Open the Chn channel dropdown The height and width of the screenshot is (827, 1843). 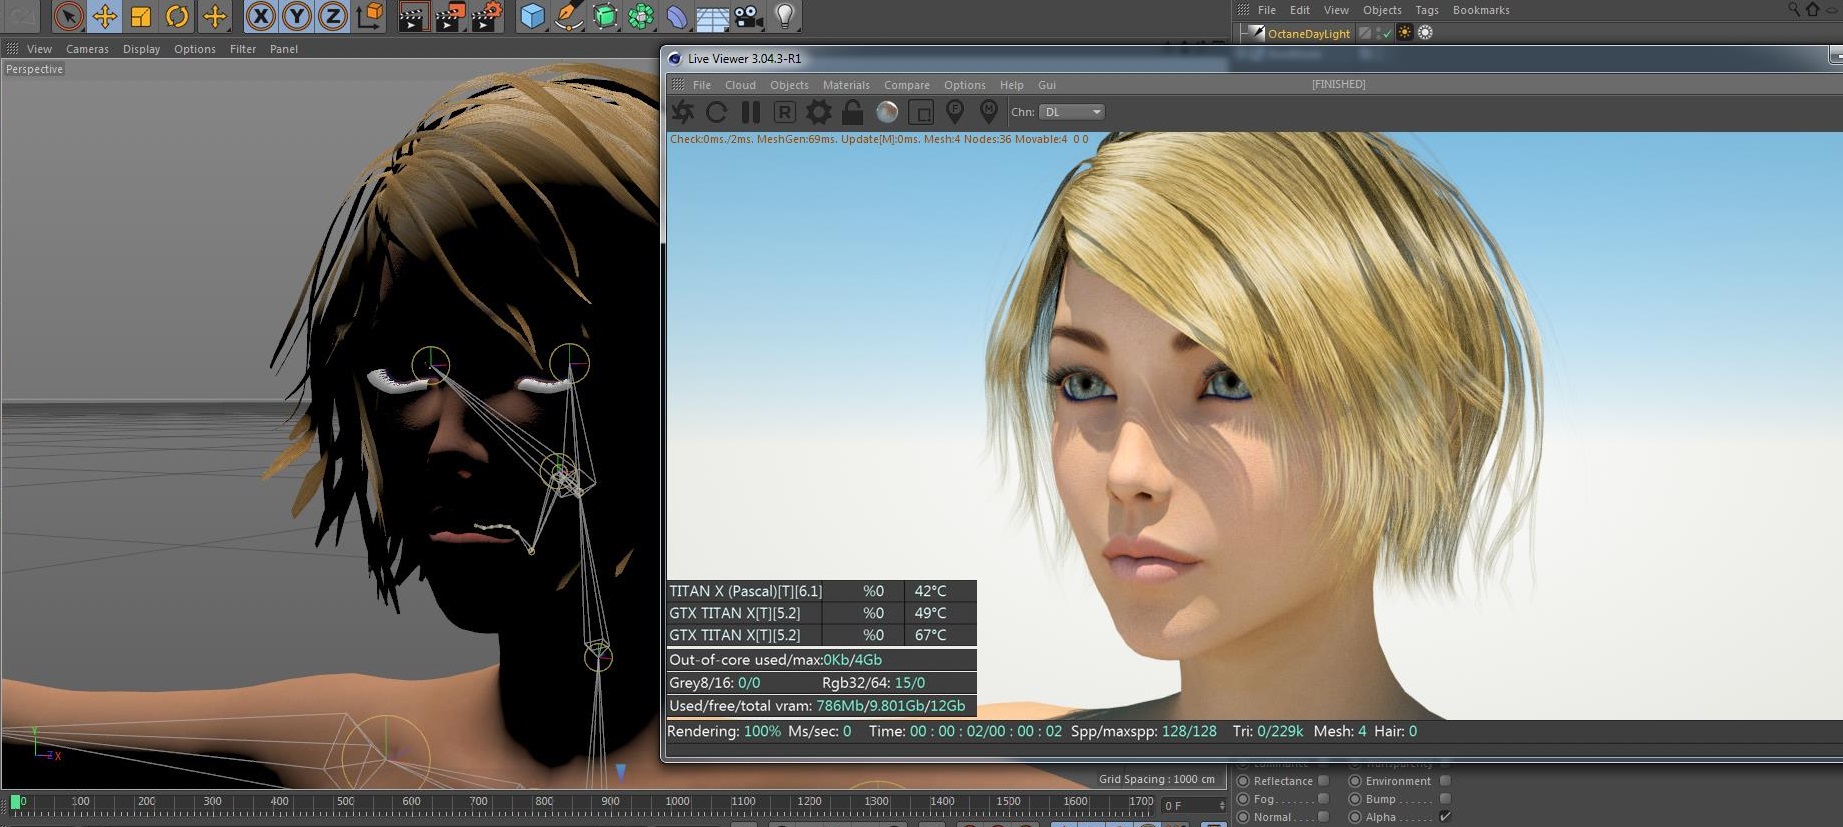tap(1071, 112)
